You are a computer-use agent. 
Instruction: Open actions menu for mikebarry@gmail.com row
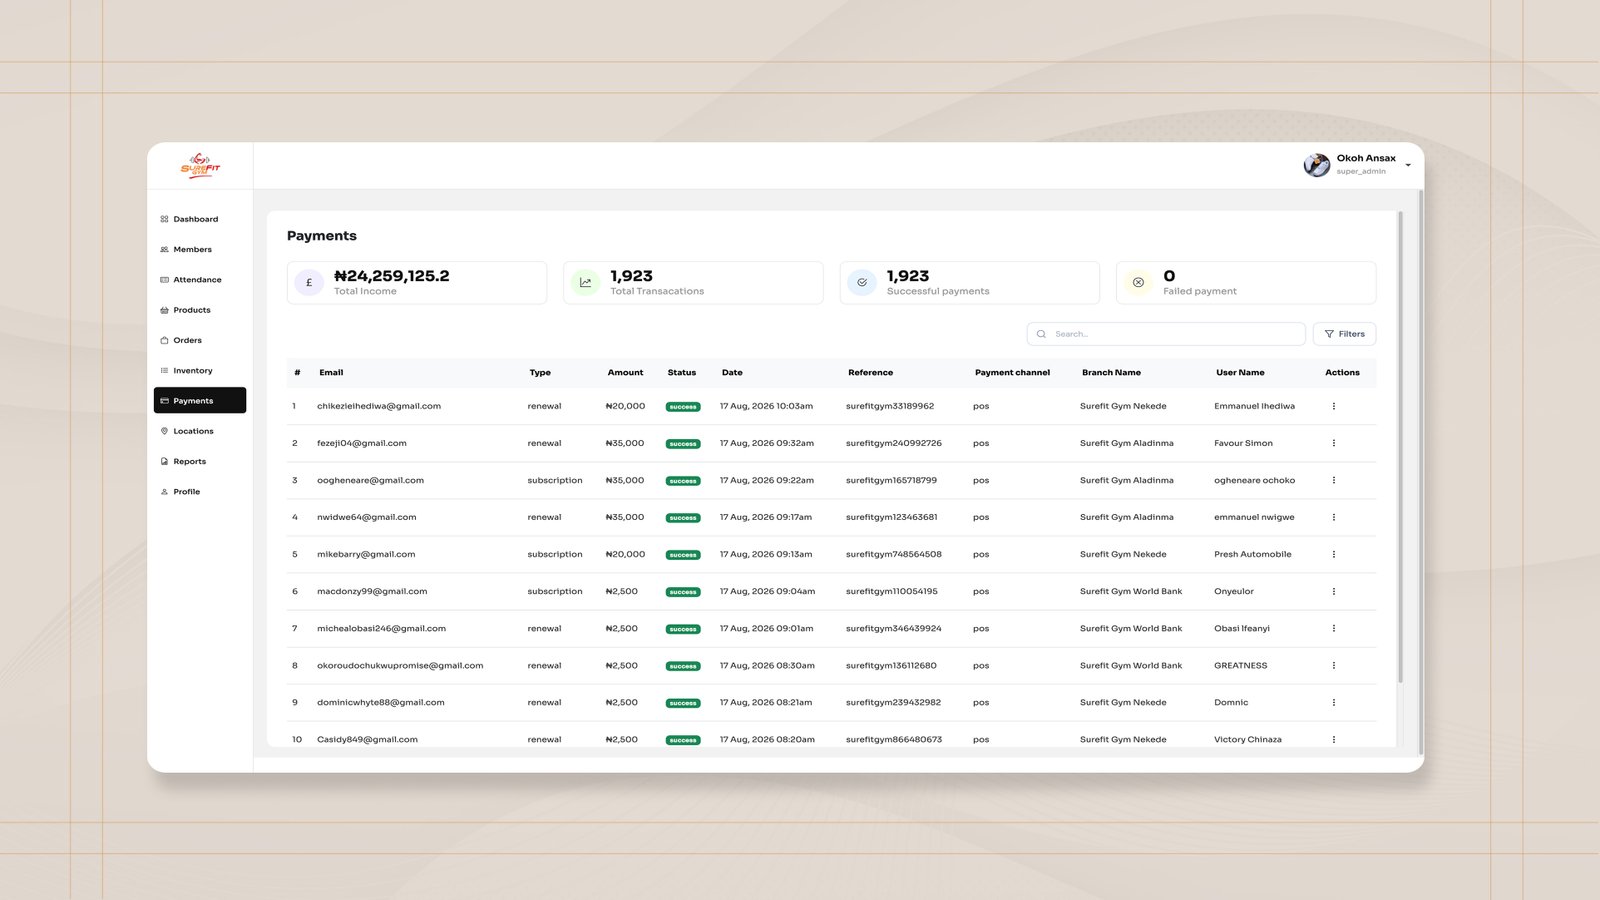pos(1333,554)
